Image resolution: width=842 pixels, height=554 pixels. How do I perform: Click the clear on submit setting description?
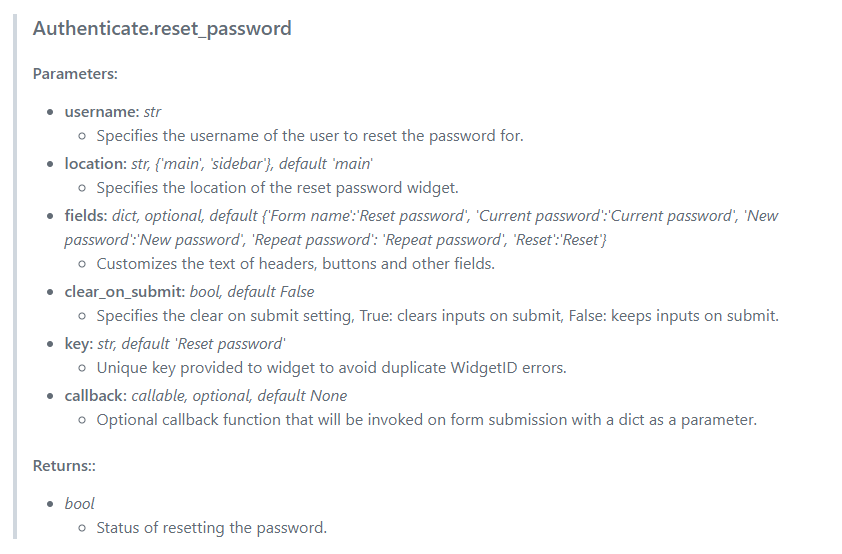[437, 316]
